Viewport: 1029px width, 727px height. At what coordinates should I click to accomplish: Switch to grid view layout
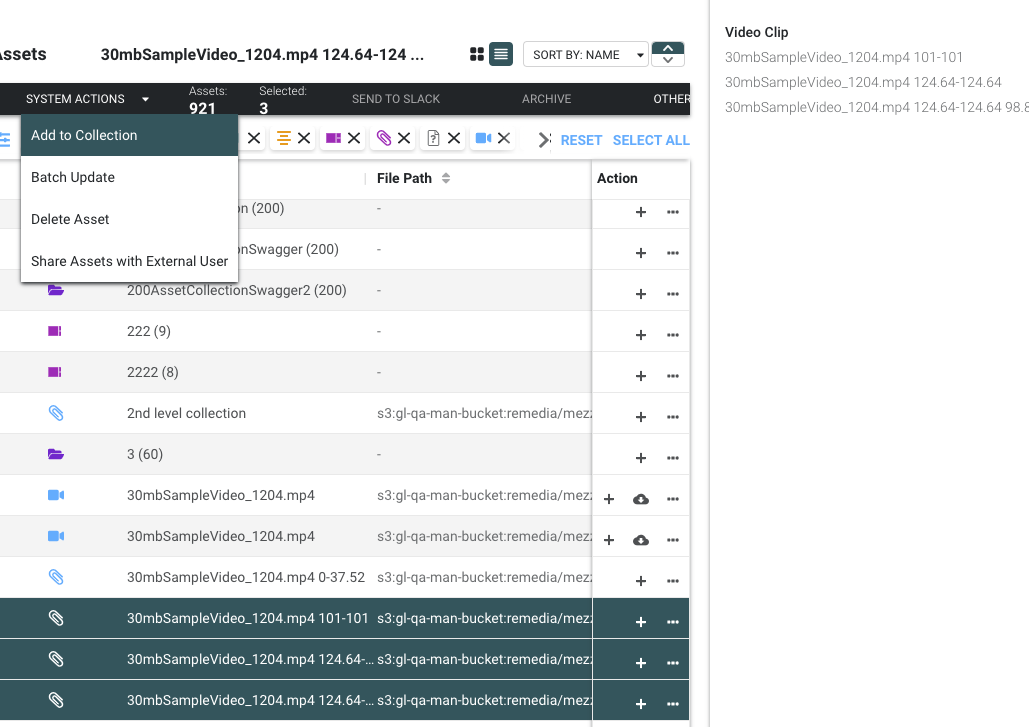click(x=477, y=54)
